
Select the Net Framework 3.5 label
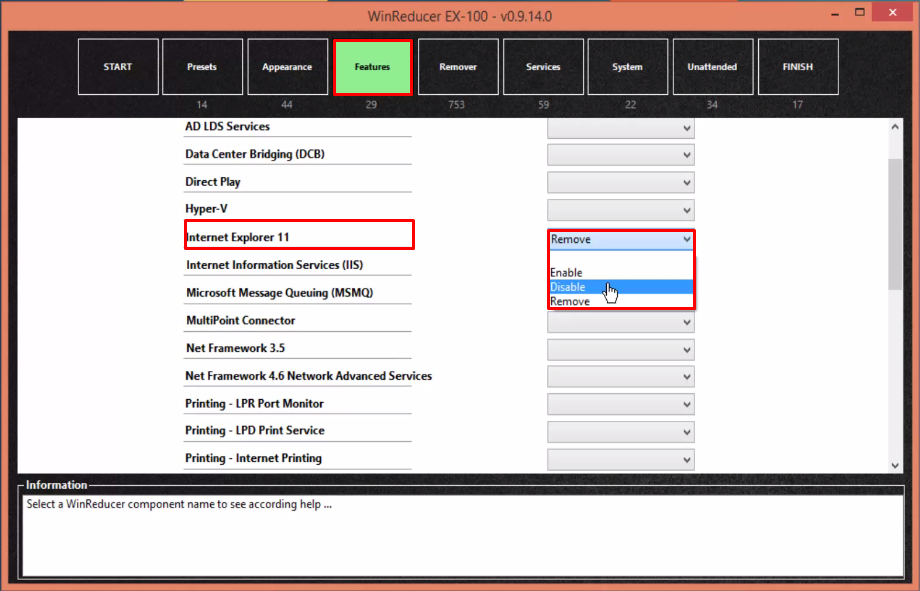coord(235,348)
